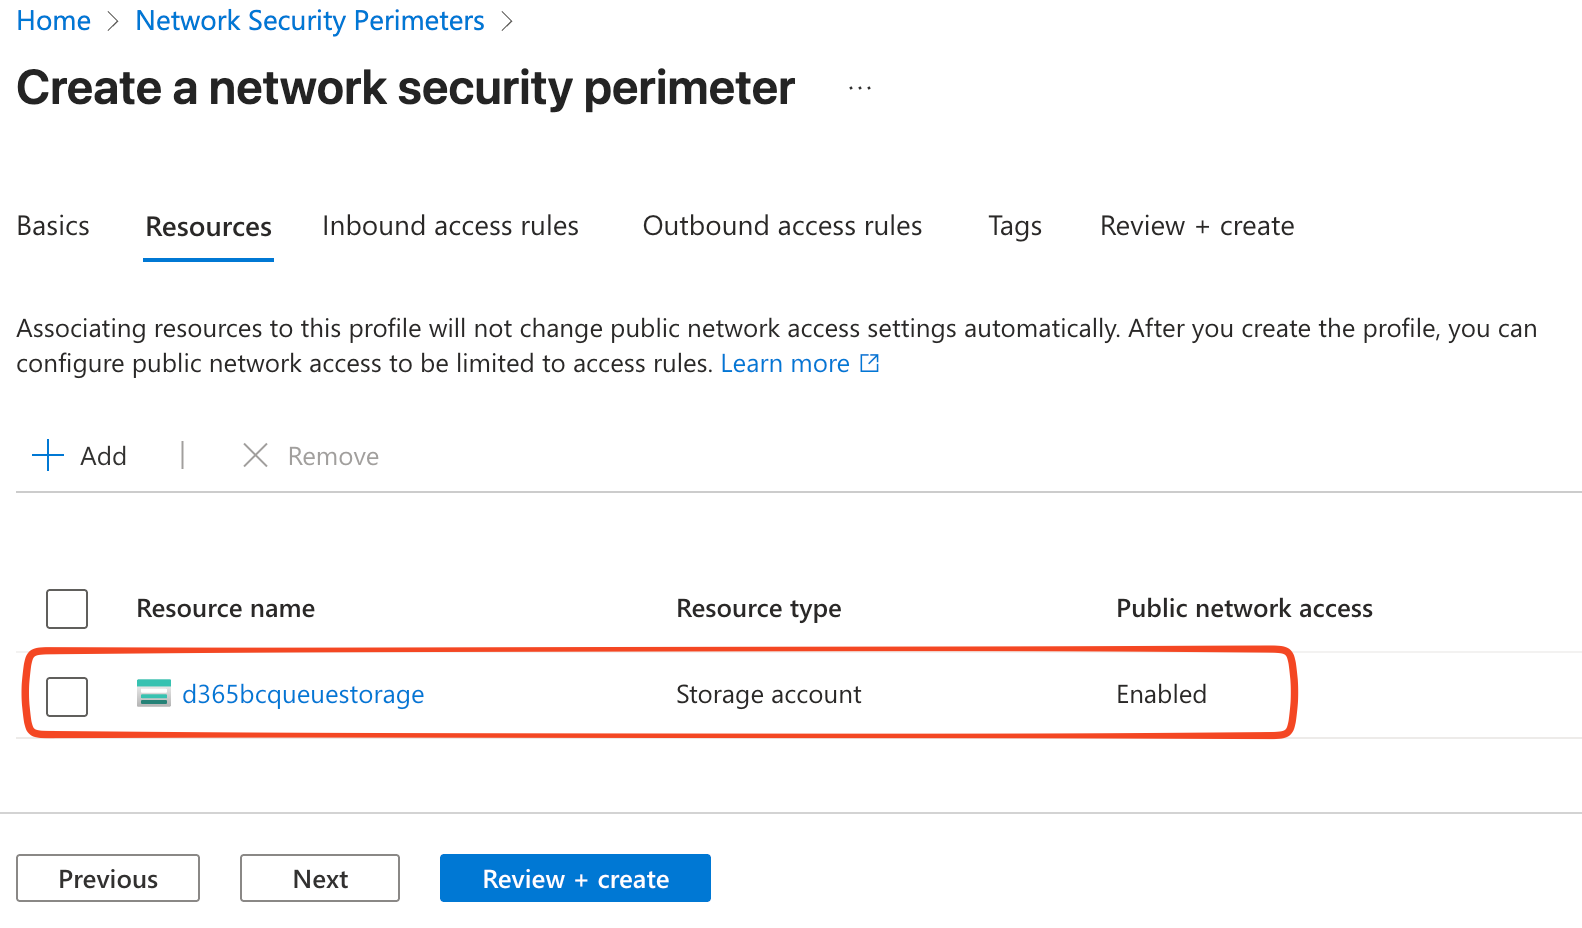Go to Home breadcrumb link
Viewport: 1582px width, 928px height.
pos(54,21)
